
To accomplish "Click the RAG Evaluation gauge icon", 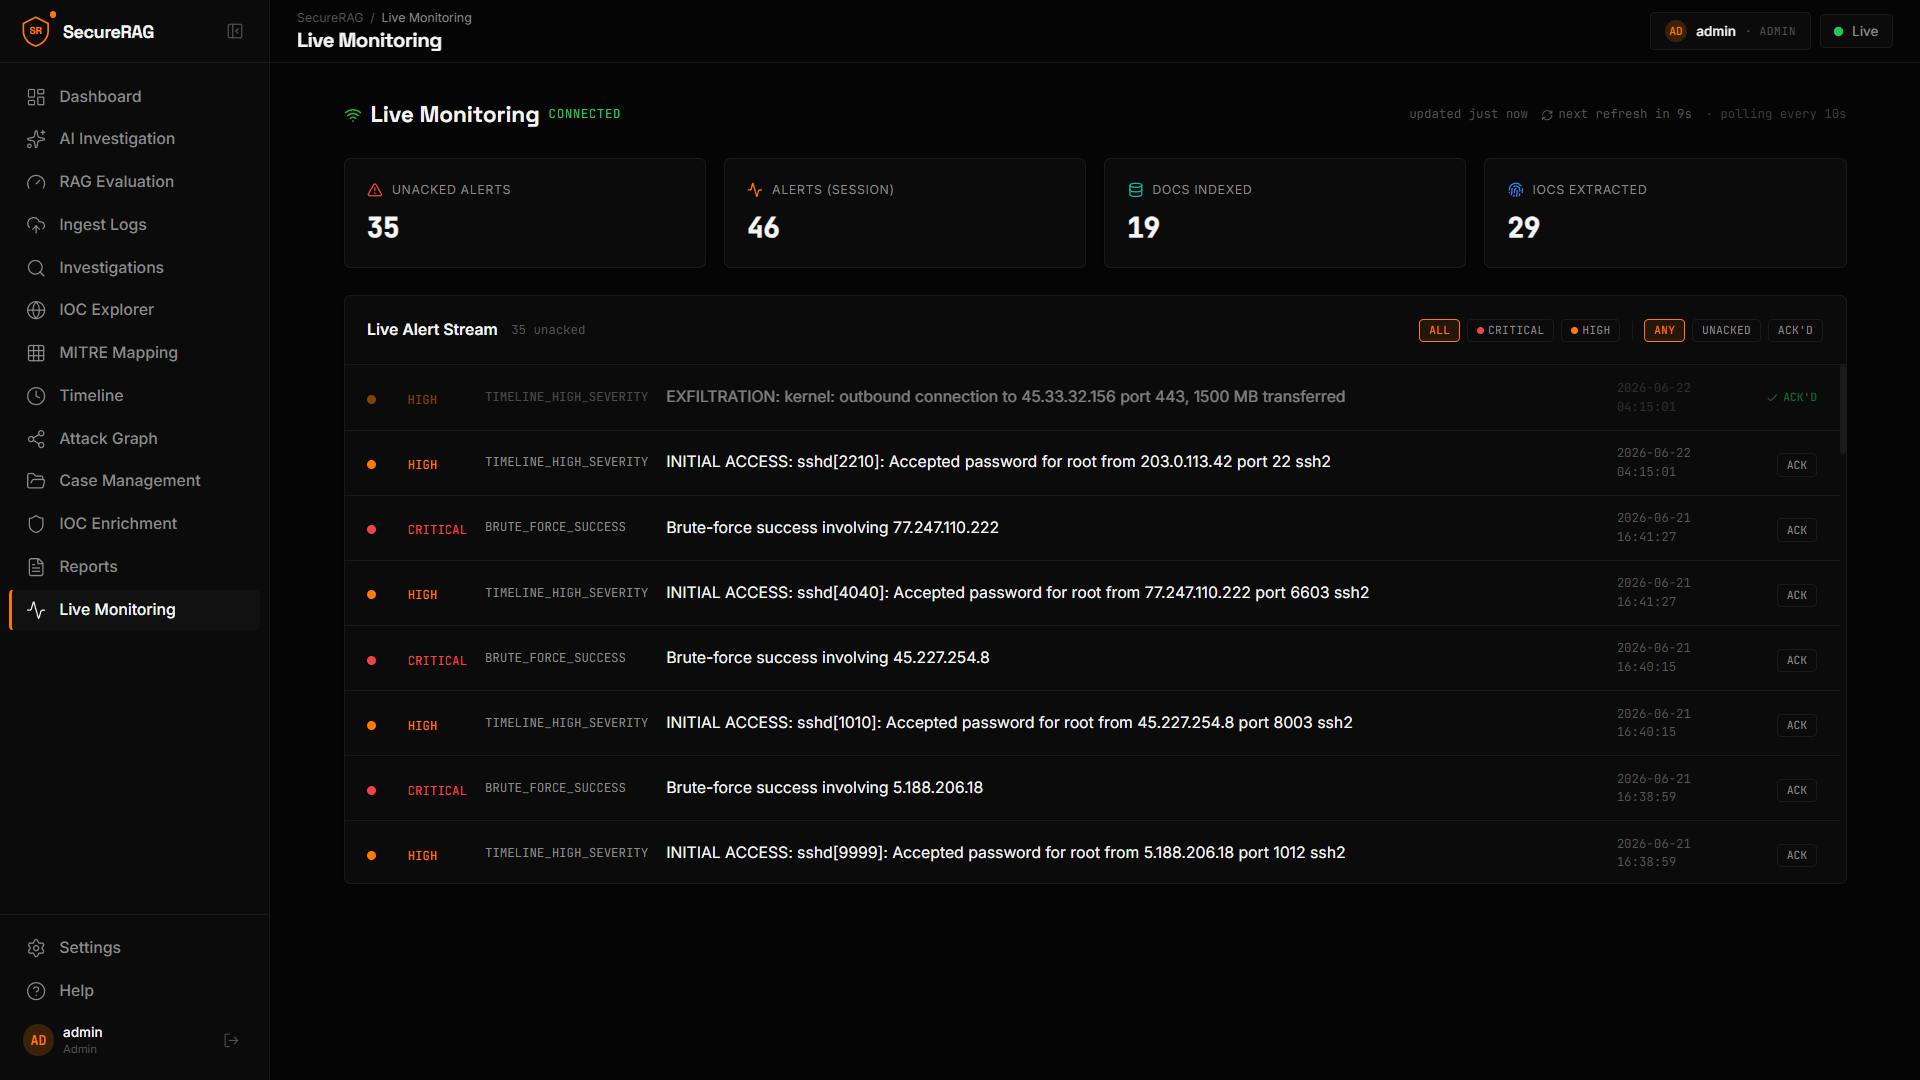I will (36, 182).
